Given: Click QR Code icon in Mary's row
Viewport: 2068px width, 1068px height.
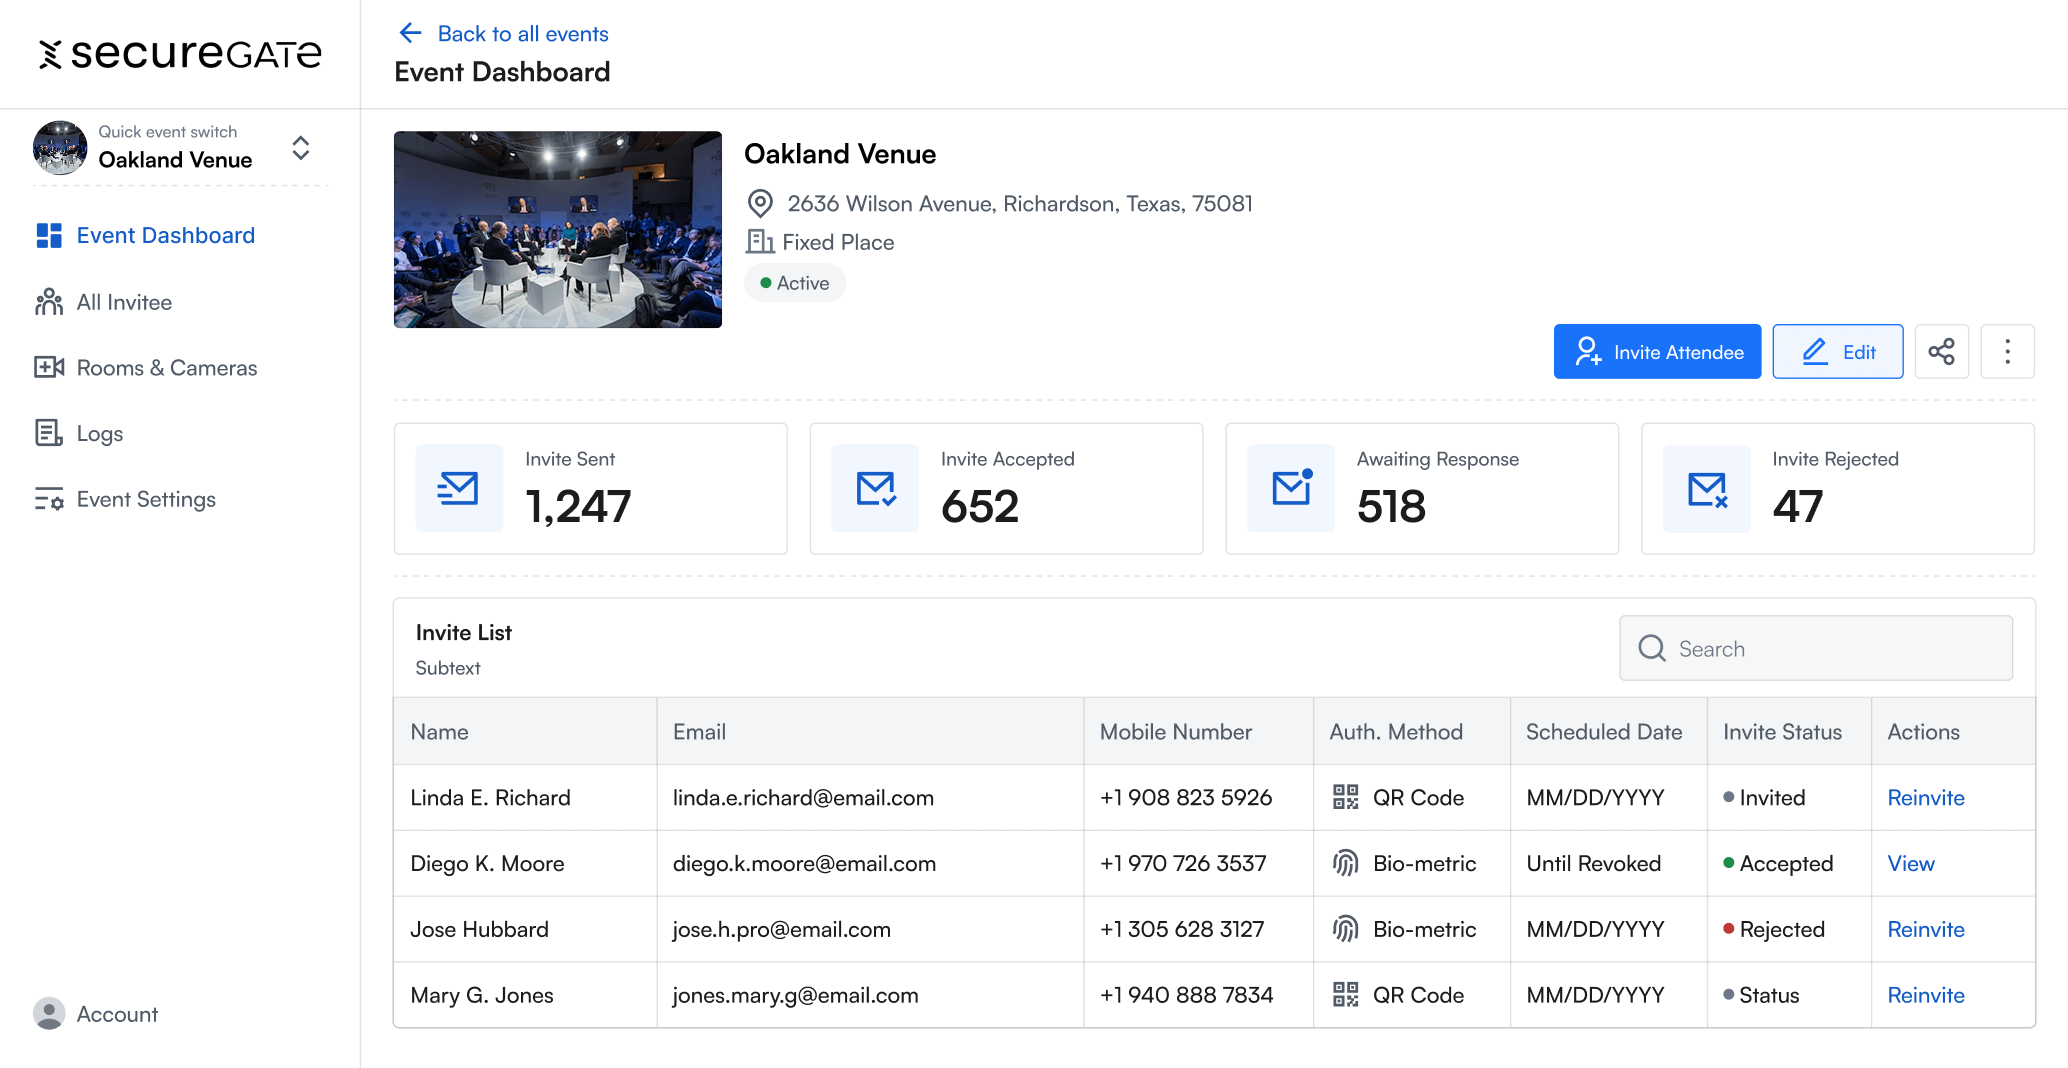Looking at the screenshot, I should [1346, 995].
